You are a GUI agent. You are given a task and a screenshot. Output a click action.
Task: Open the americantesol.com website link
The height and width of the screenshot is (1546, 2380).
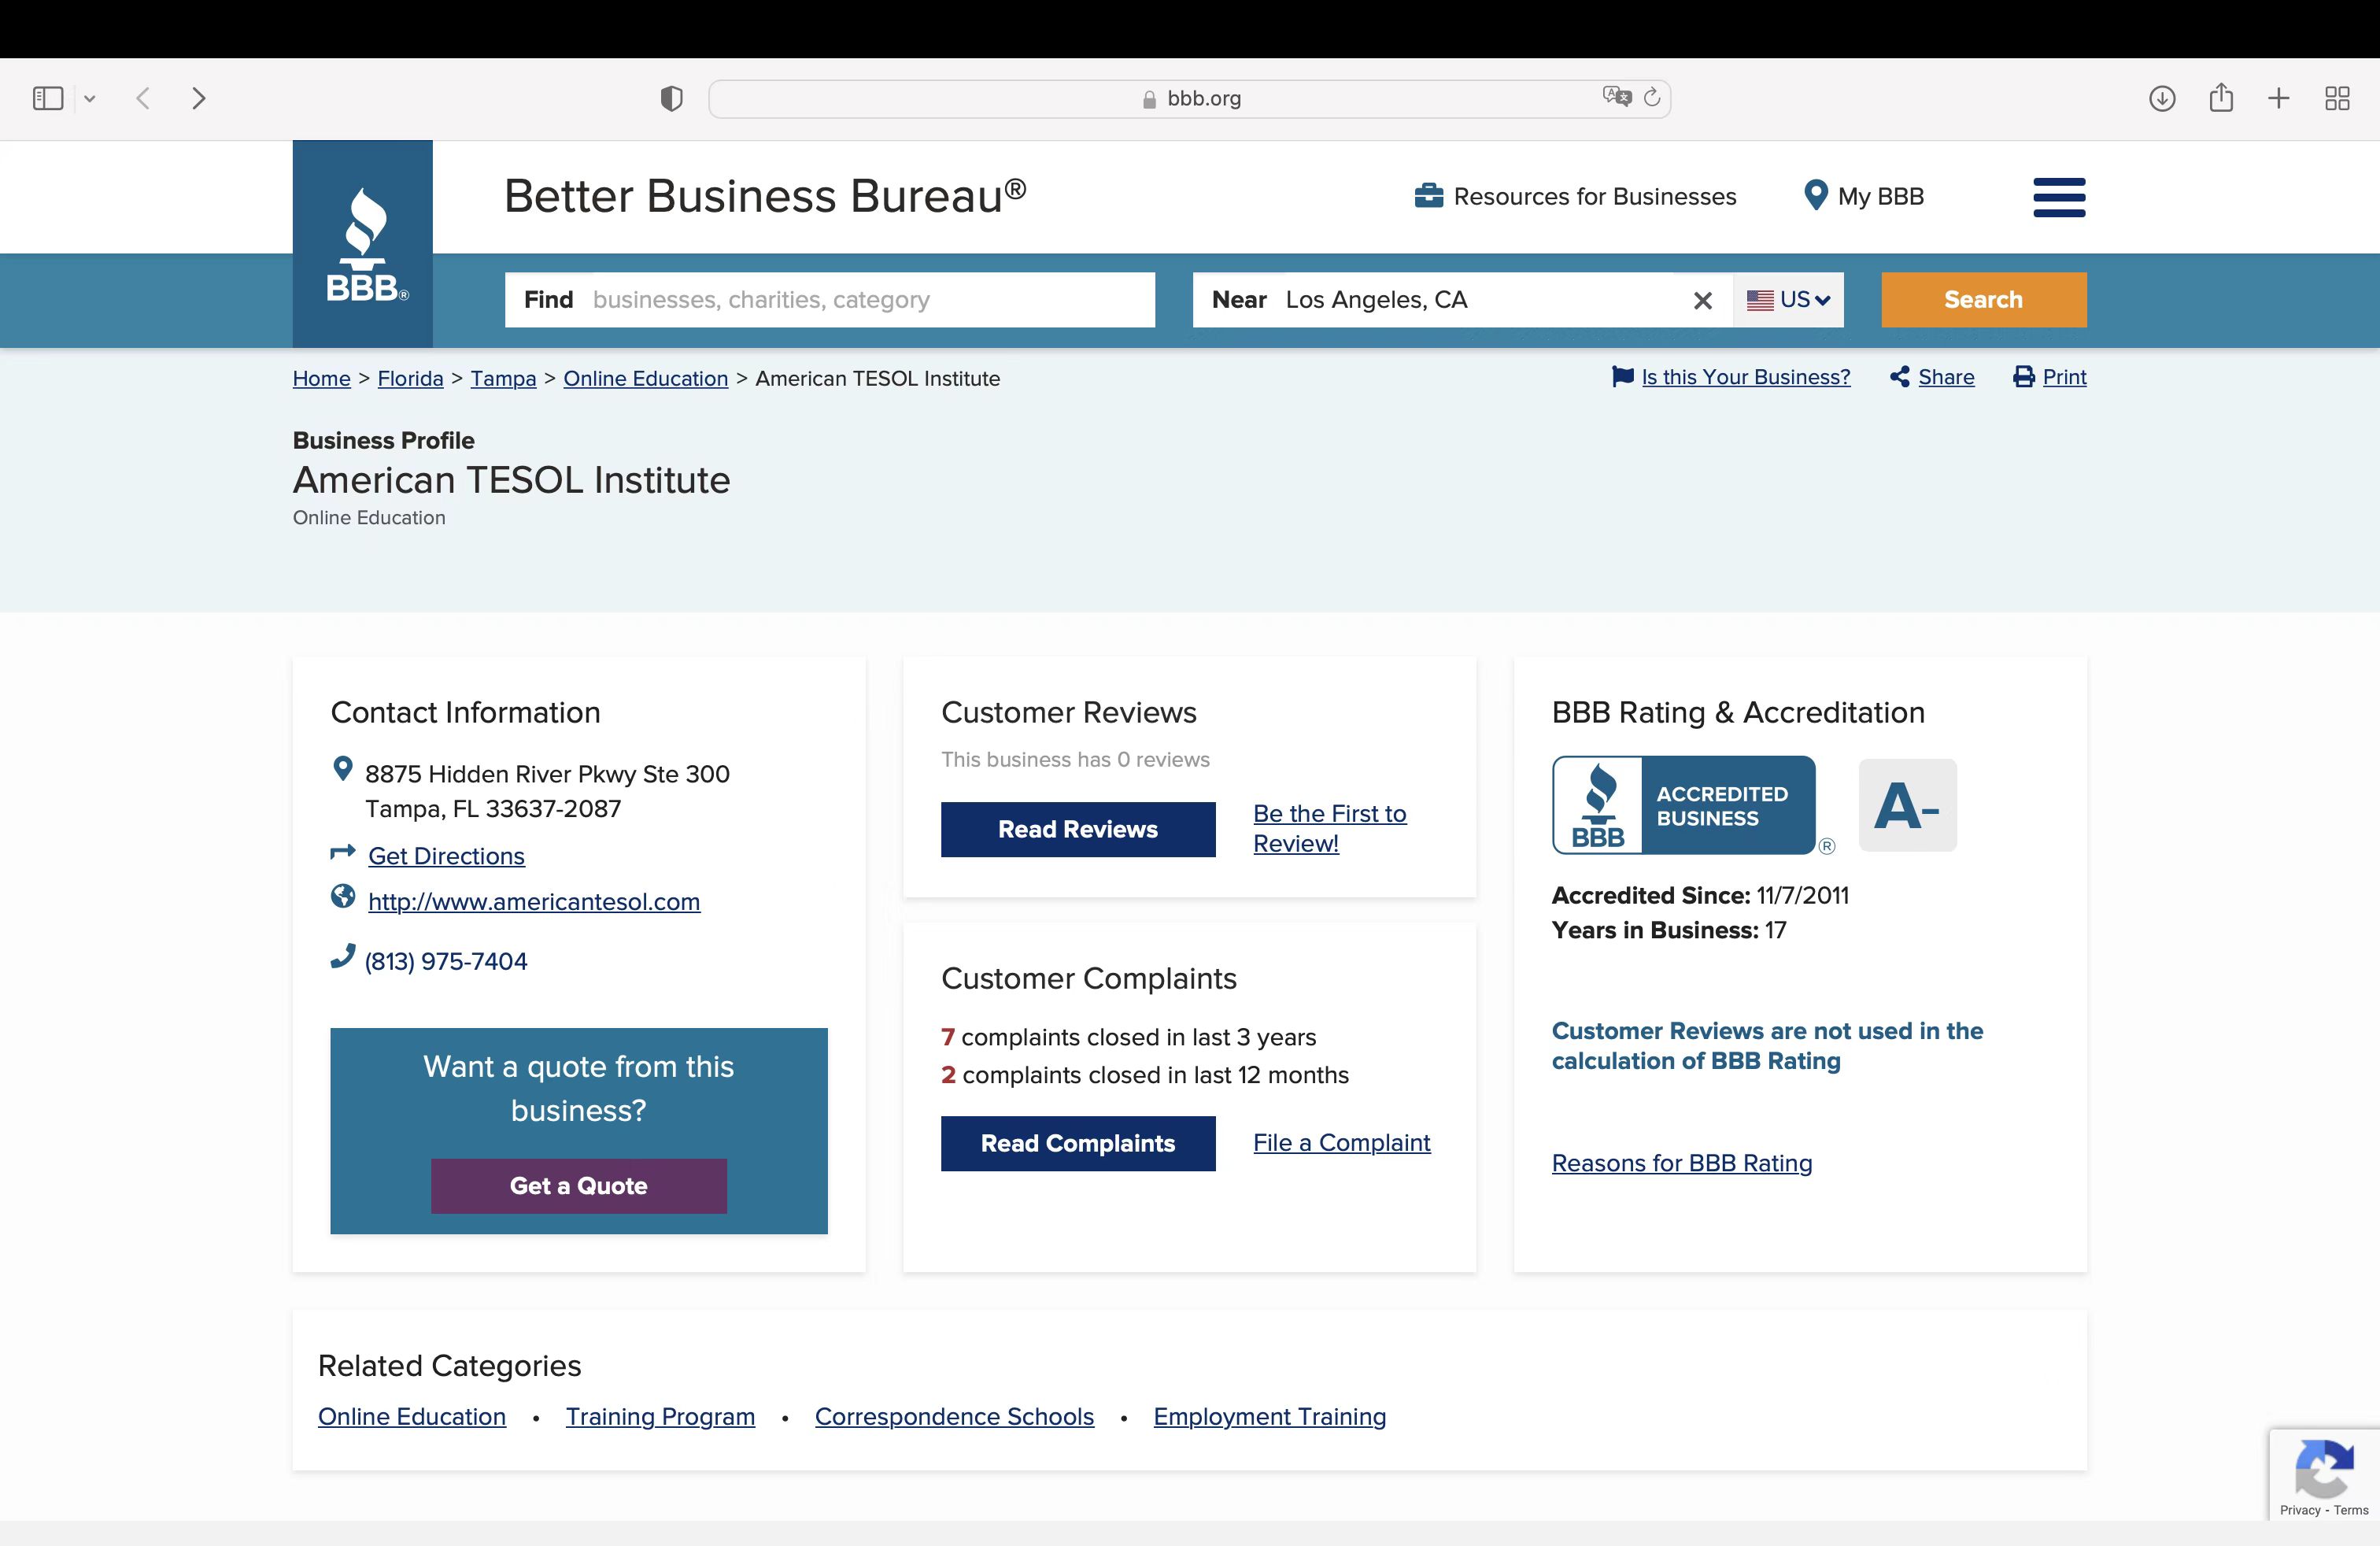(x=533, y=901)
